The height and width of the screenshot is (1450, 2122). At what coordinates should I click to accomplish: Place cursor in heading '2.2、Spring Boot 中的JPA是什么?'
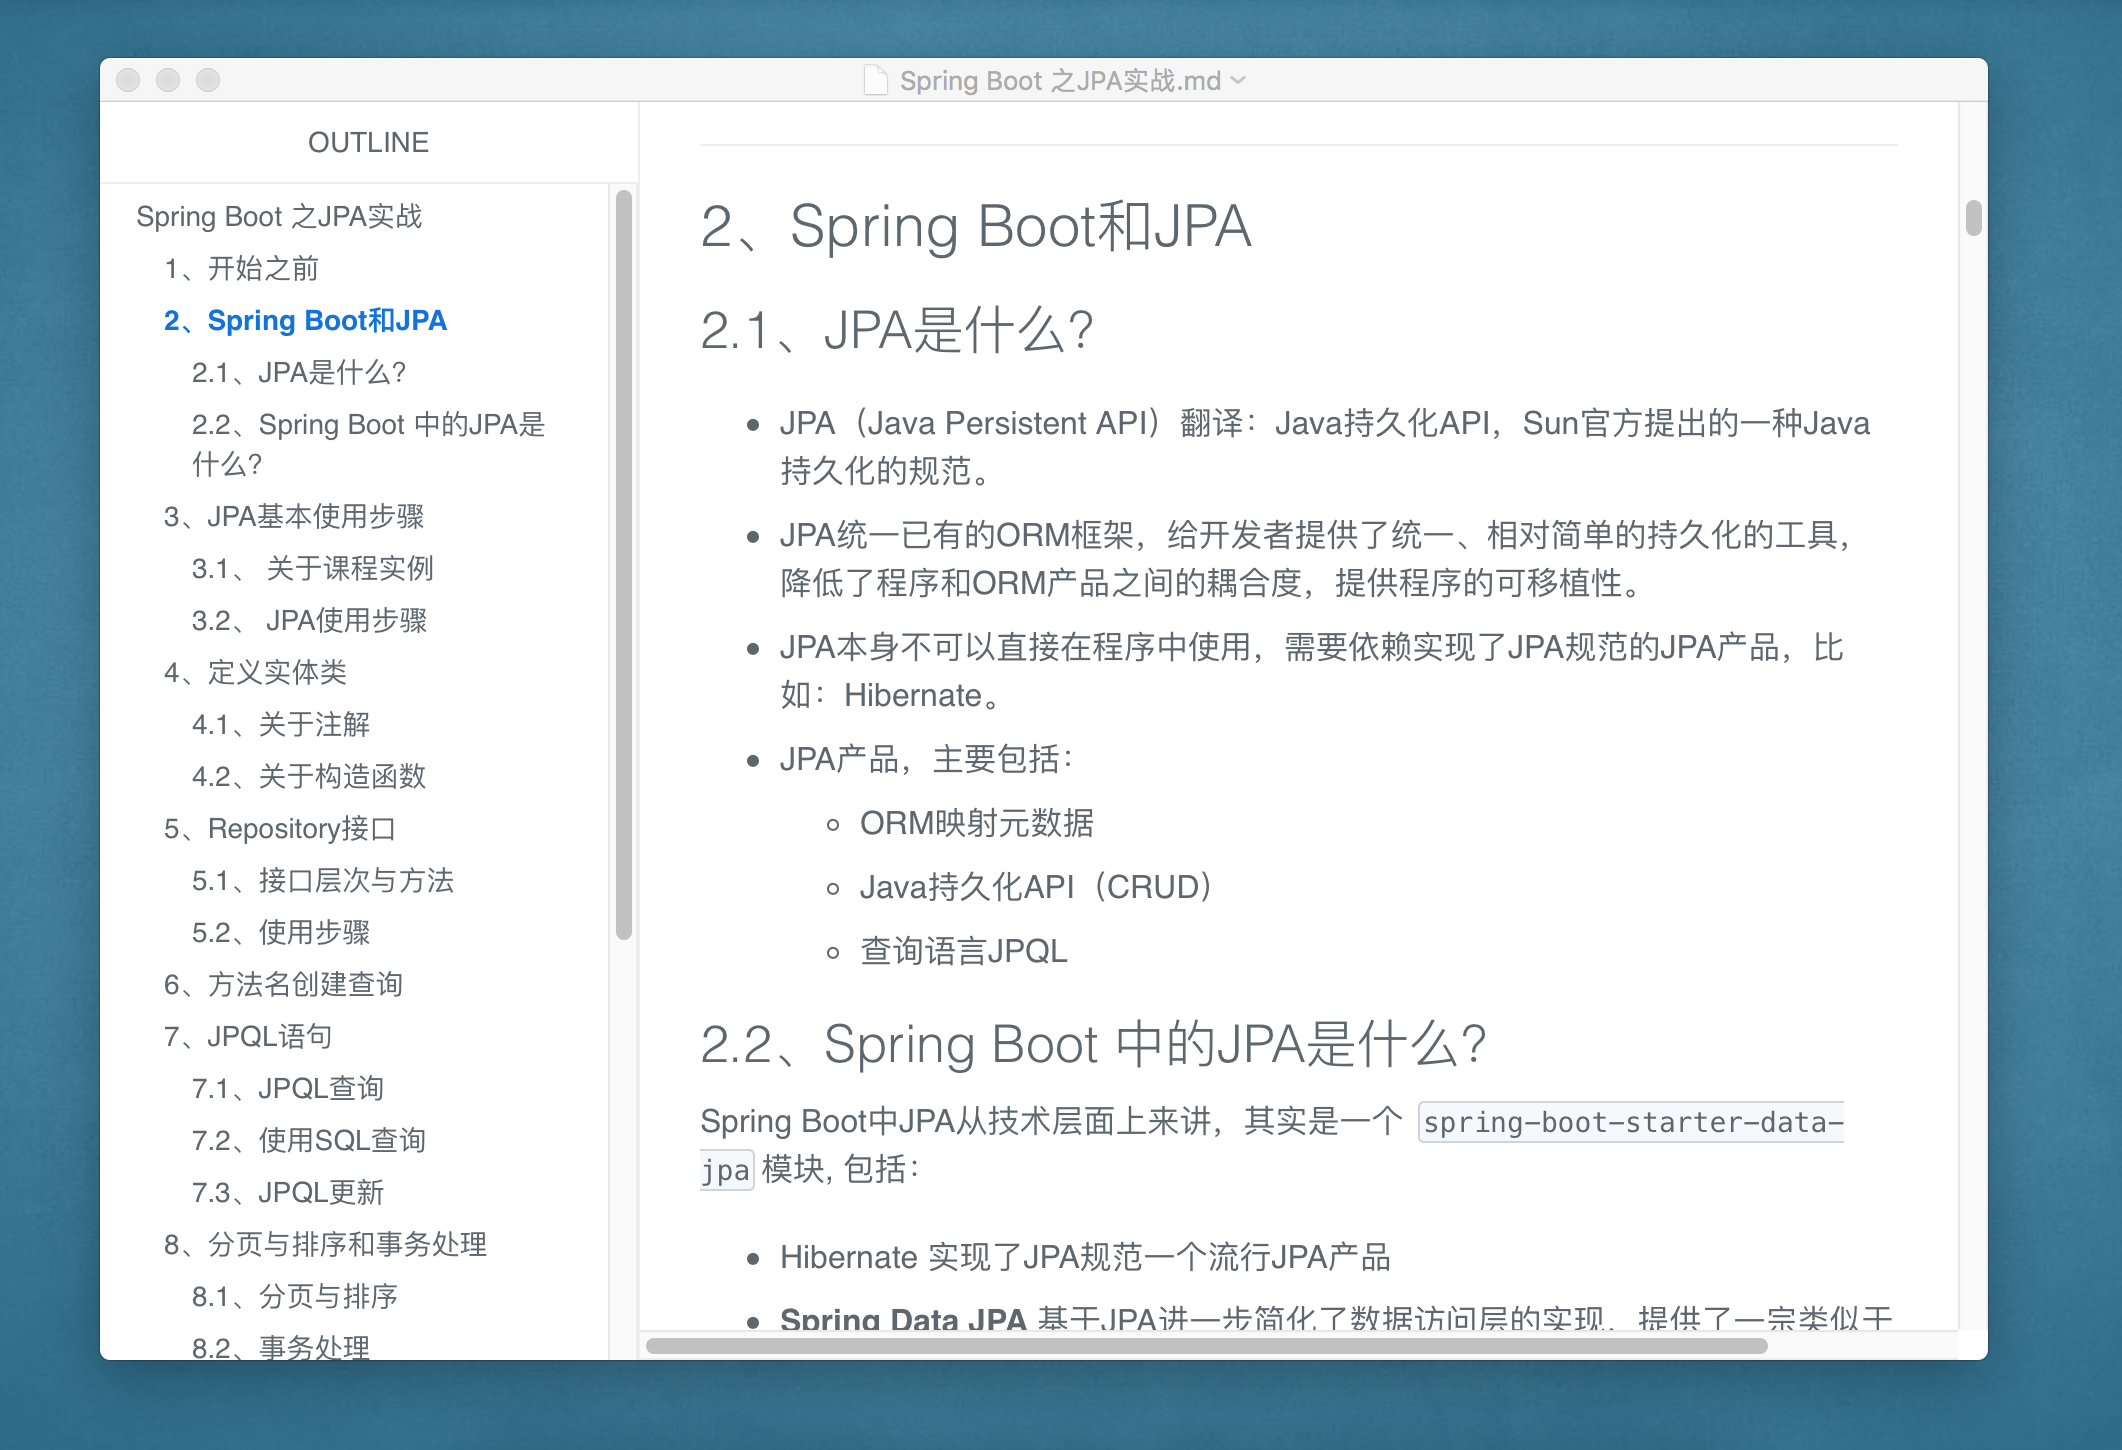[x=1094, y=1044]
